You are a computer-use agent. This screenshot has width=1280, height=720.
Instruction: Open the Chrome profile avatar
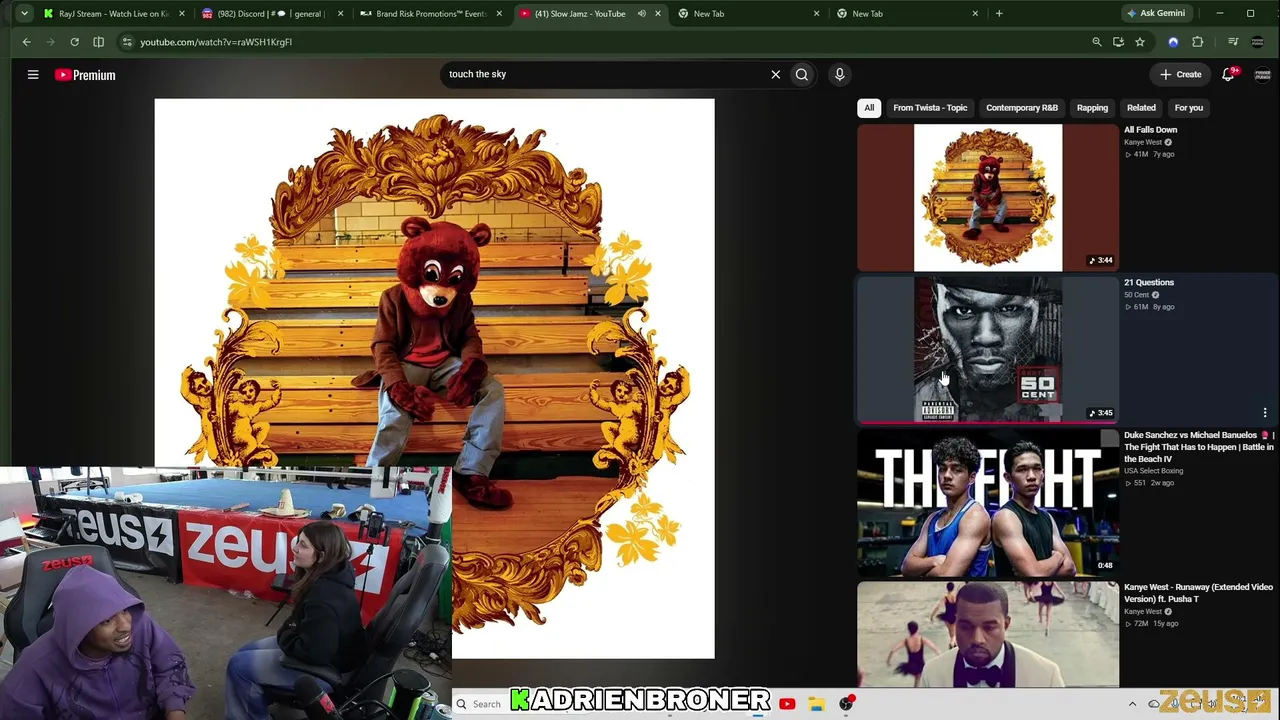(1258, 42)
